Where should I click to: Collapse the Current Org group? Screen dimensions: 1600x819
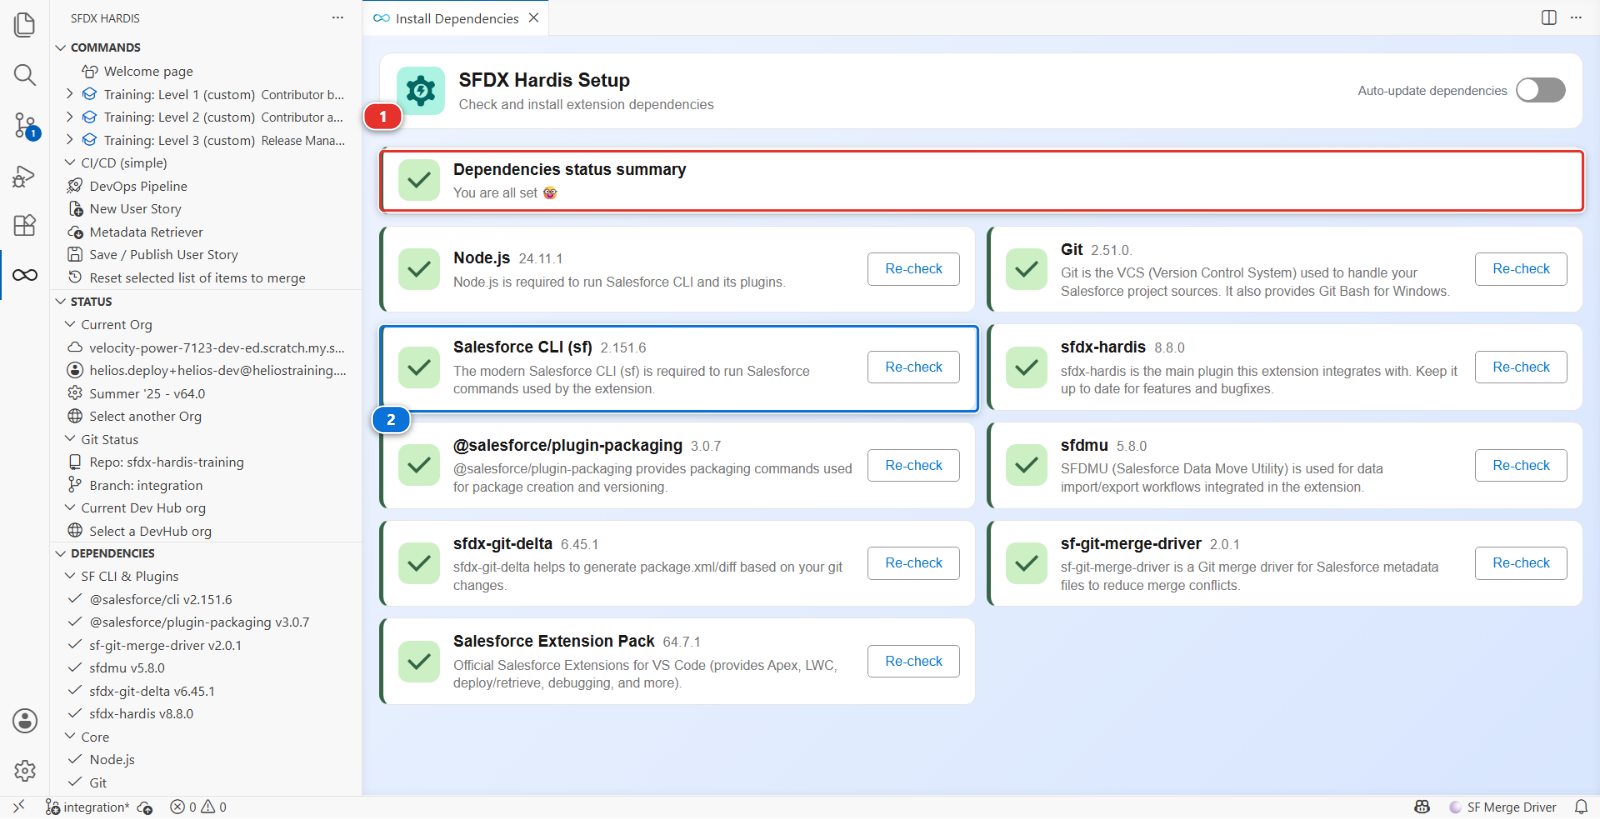(70, 324)
